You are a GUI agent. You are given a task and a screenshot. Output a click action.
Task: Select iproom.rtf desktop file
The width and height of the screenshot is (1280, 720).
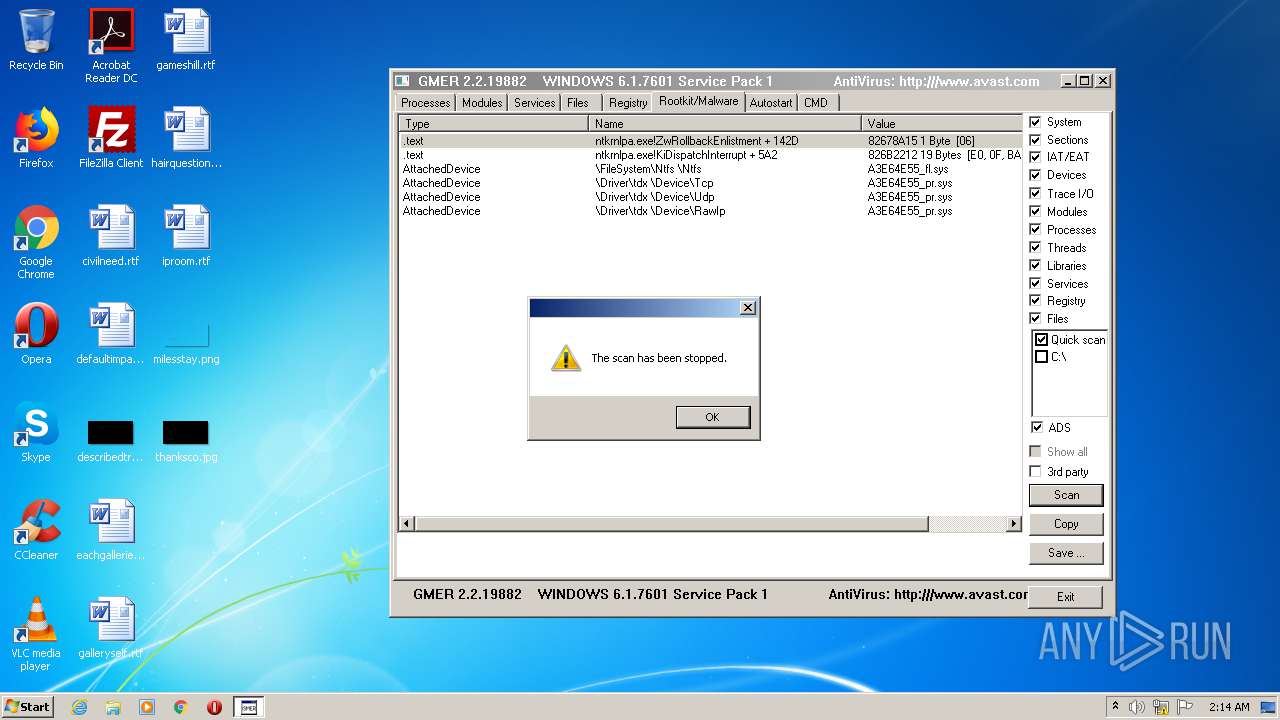click(x=186, y=236)
